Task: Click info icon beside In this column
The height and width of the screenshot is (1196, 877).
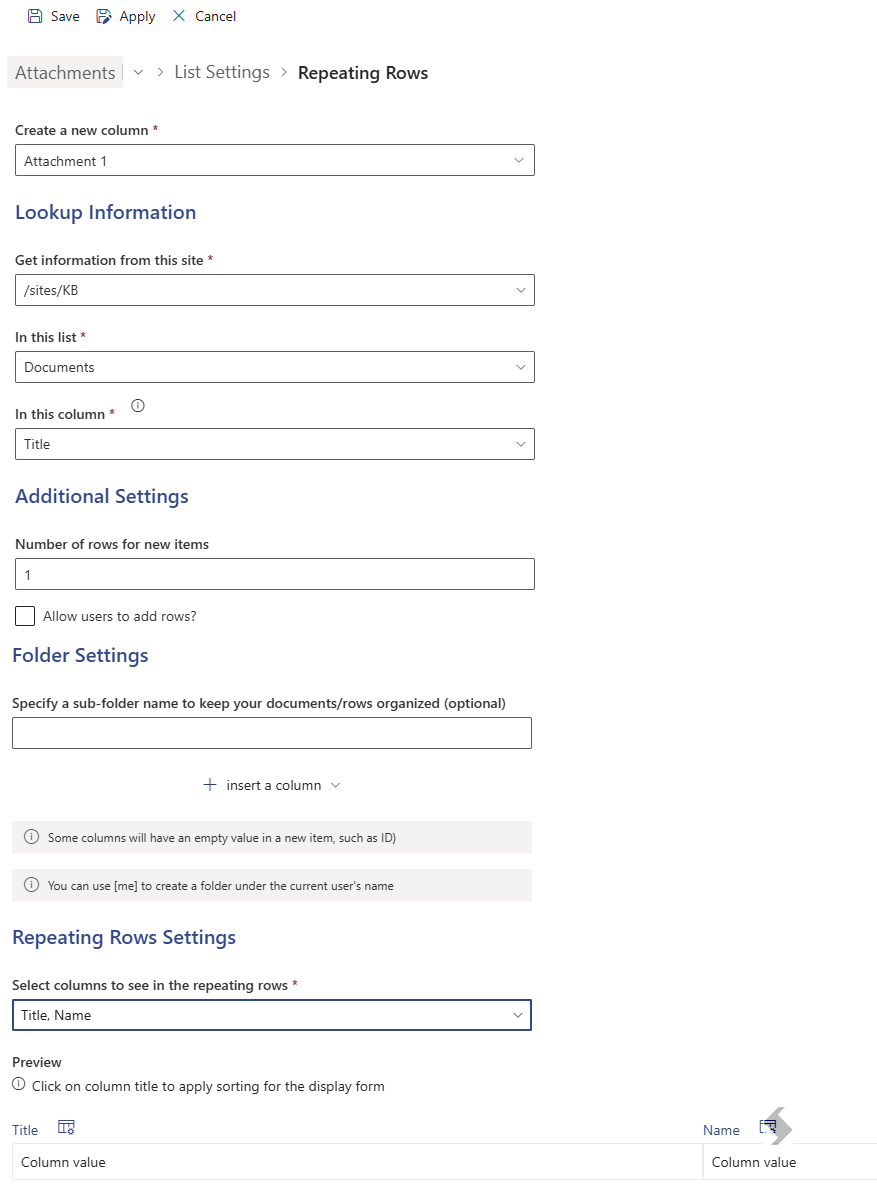Action: click(137, 406)
